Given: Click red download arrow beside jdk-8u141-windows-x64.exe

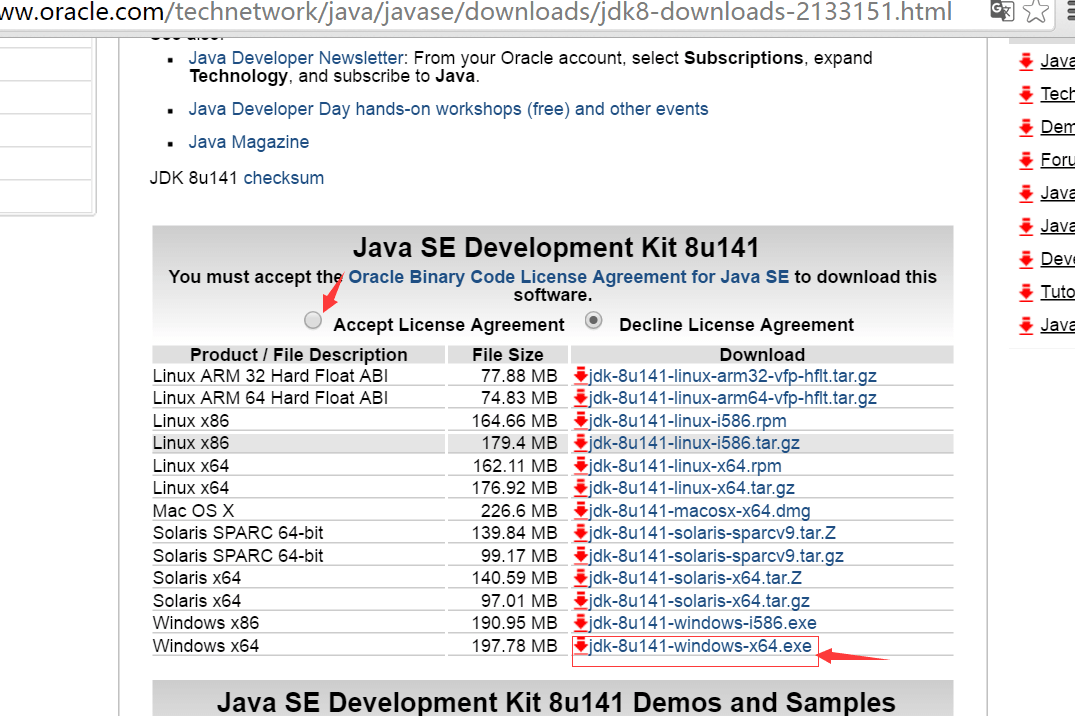Looking at the screenshot, I should [x=581, y=646].
